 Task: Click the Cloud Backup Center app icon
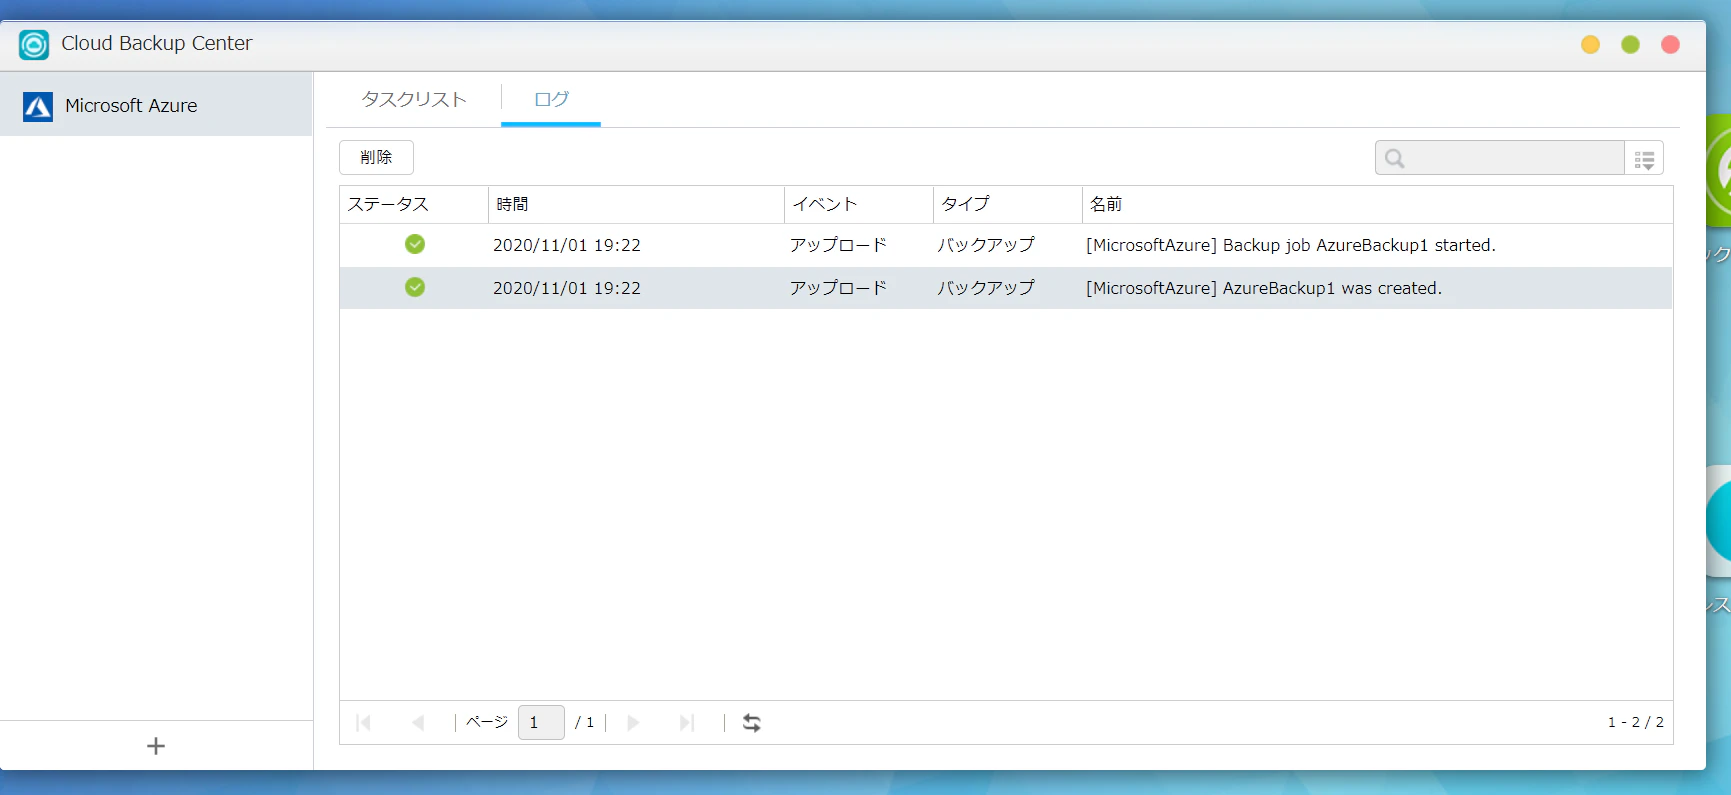click(34, 44)
